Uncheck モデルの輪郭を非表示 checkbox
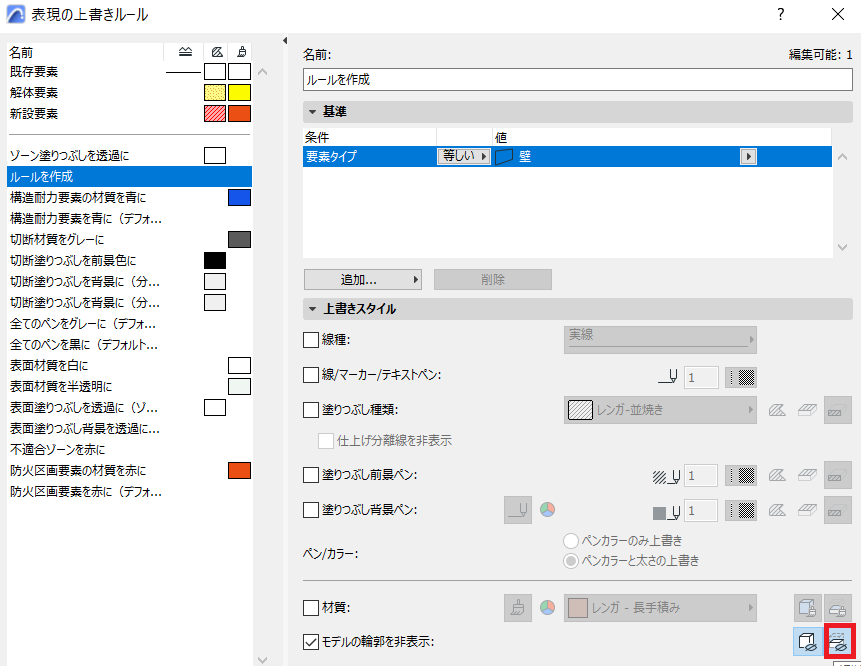 pyautogui.click(x=311, y=641)
